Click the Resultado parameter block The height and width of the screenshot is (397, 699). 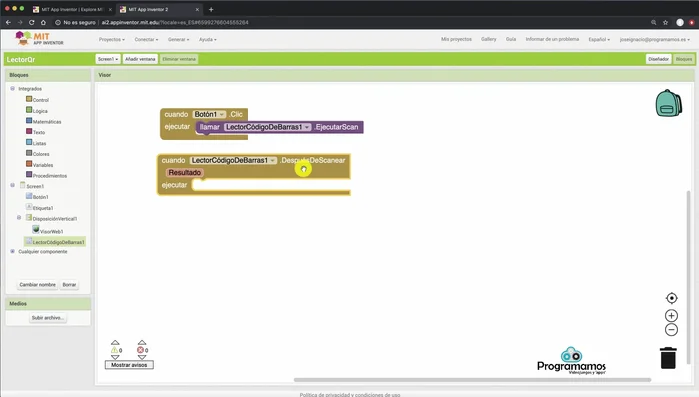[x=185, y=172]
